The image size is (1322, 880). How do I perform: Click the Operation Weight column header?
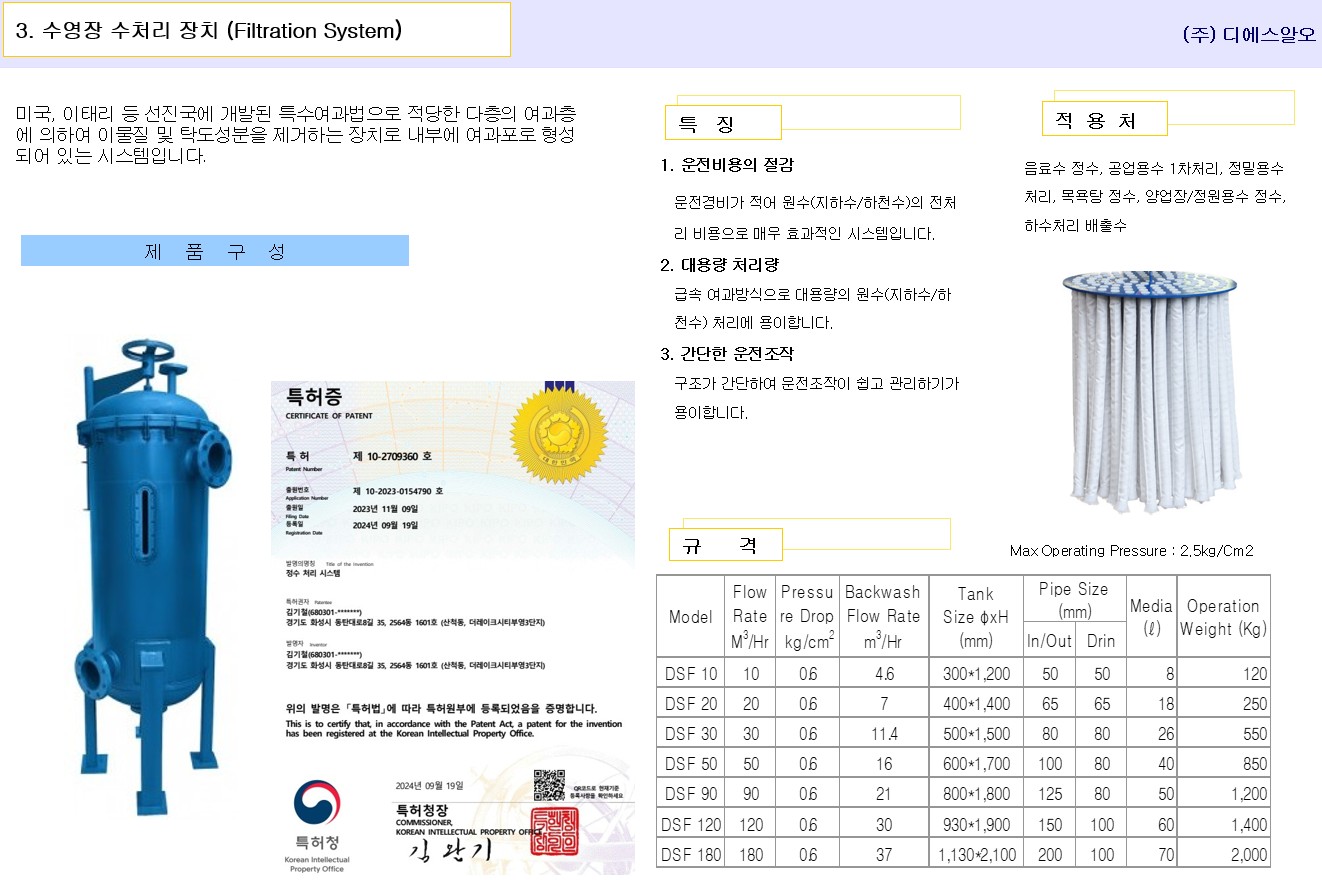1223,617
